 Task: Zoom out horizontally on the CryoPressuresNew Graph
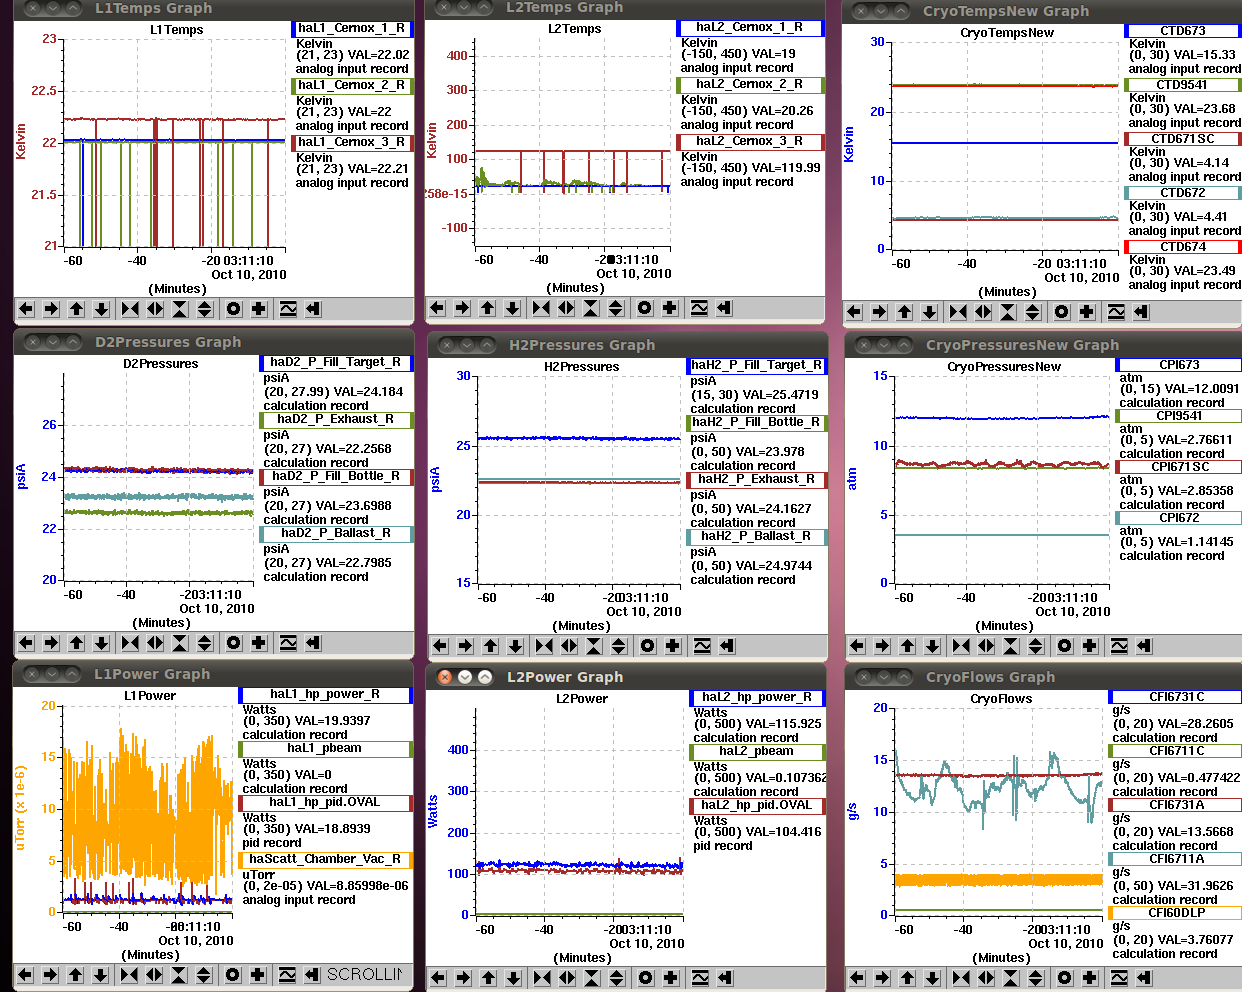click(986, 646)
